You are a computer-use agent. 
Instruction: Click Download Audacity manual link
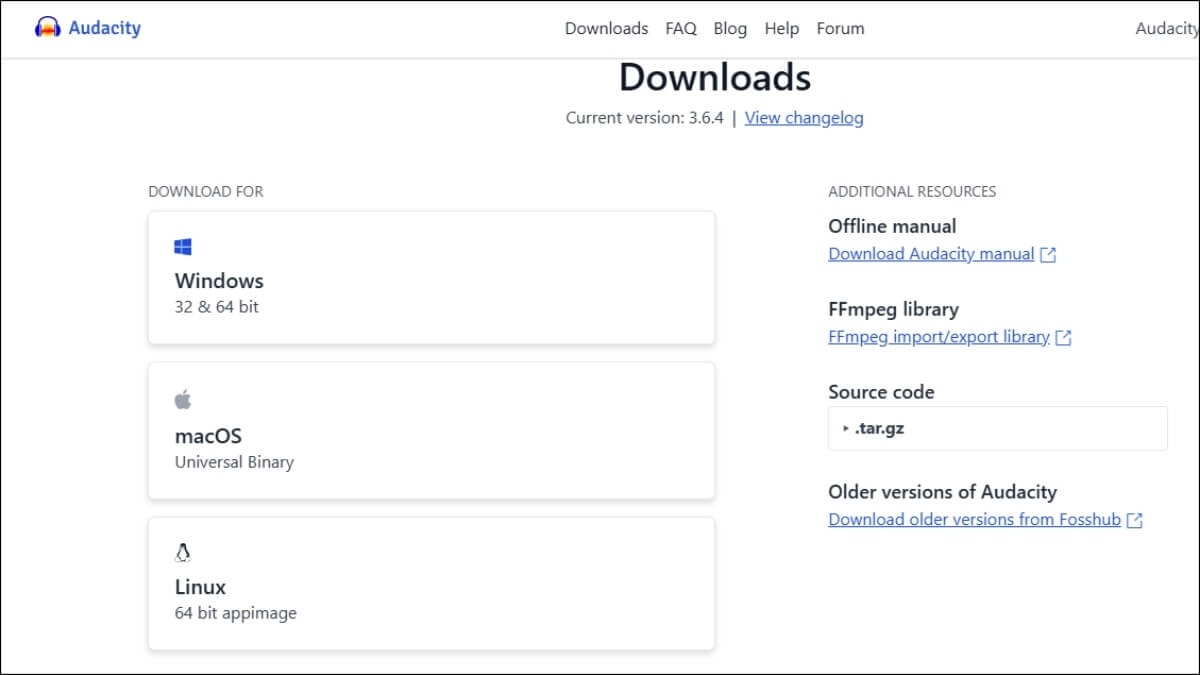(x=931, y=254)
